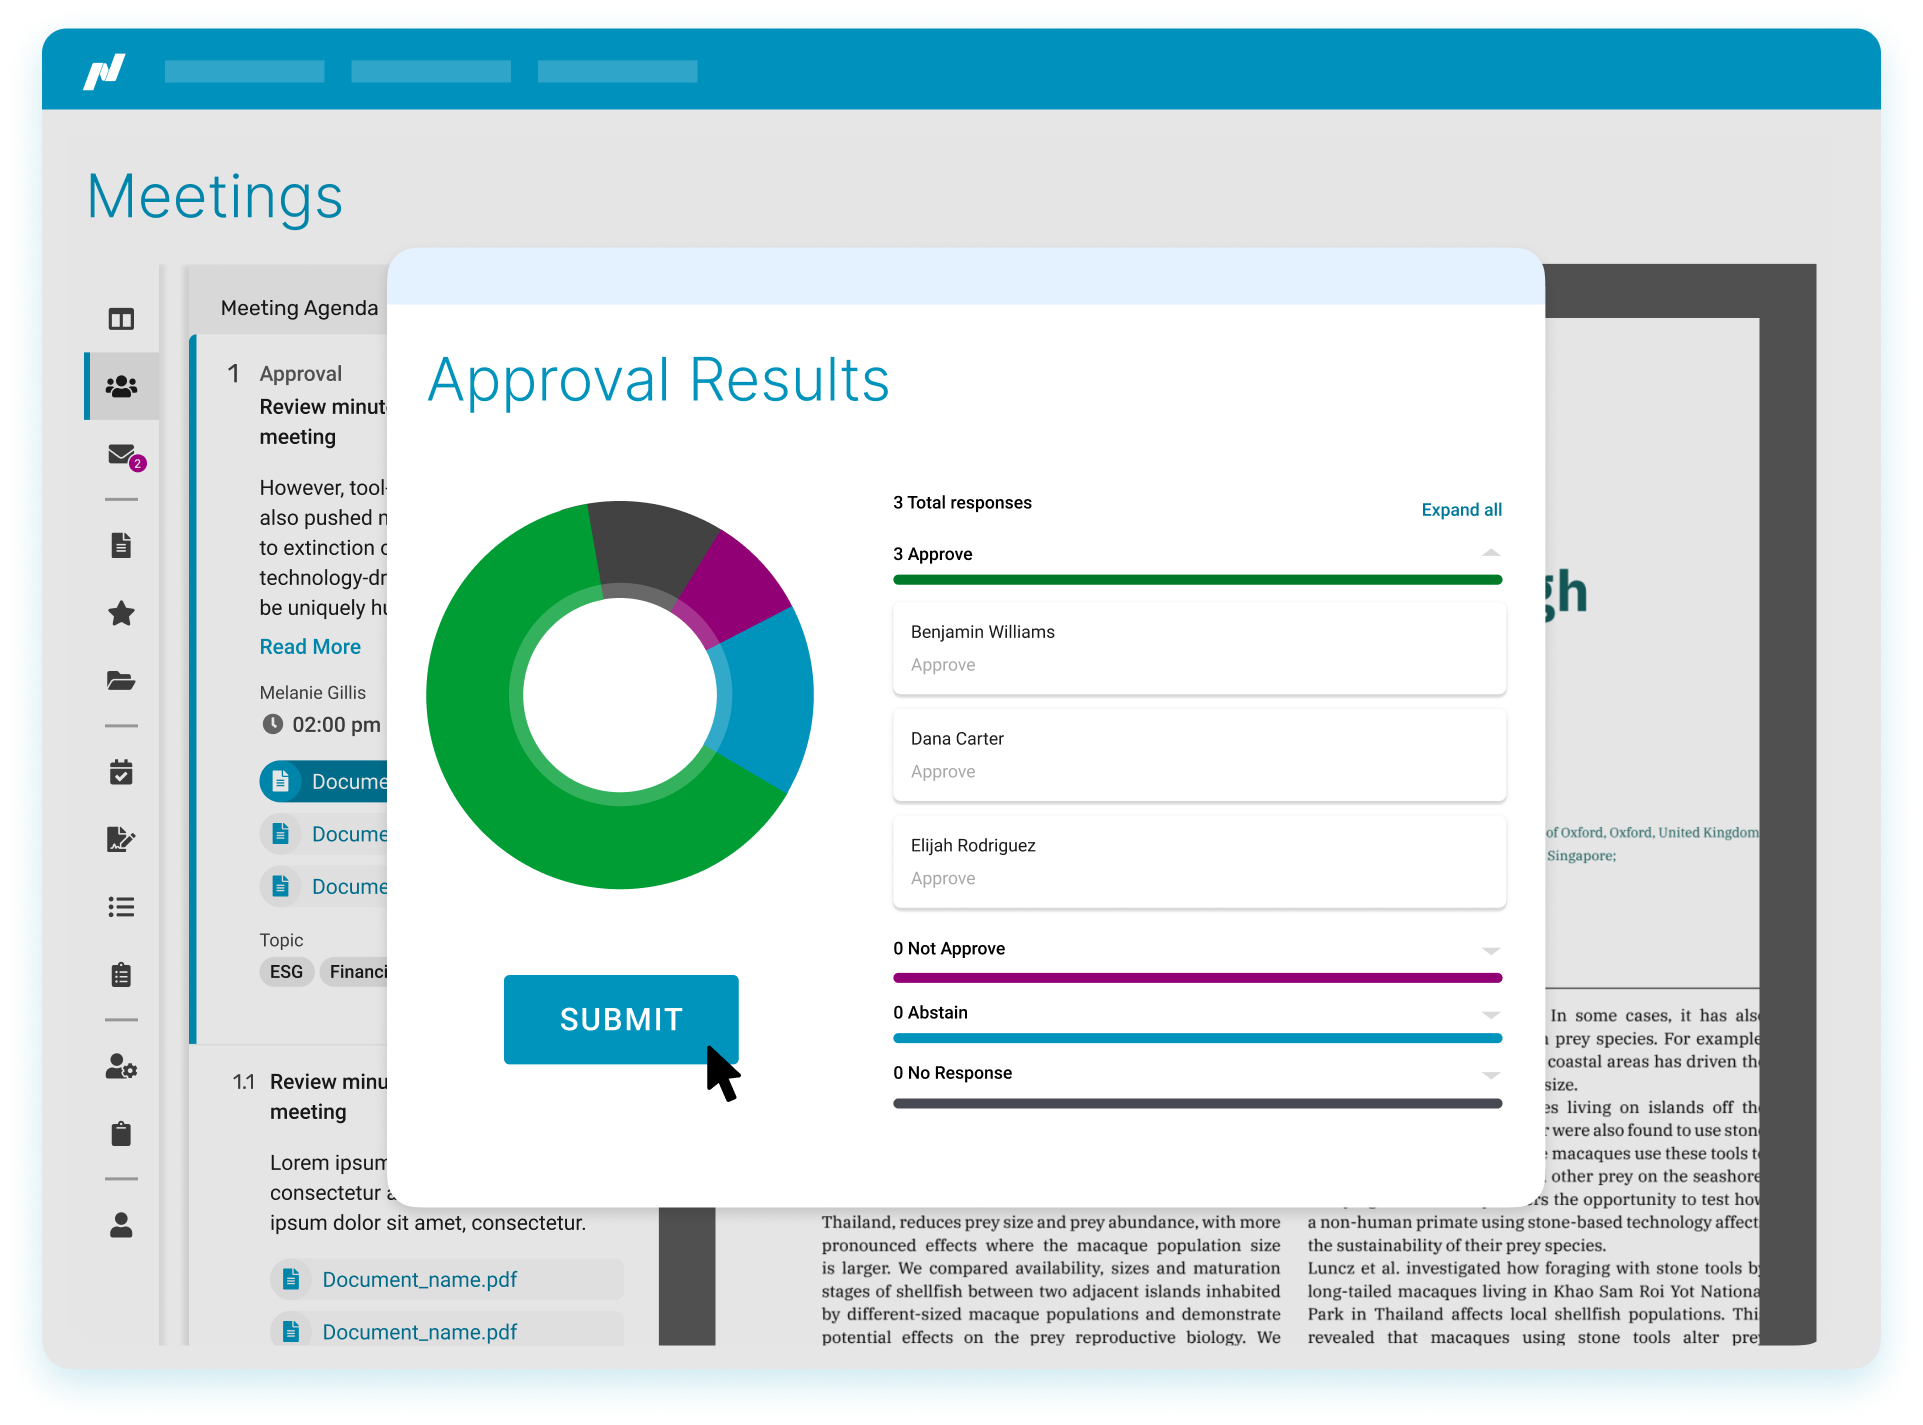
Task: Open the dashboard layout sidebar icon
Action: (x=121, y=319)
